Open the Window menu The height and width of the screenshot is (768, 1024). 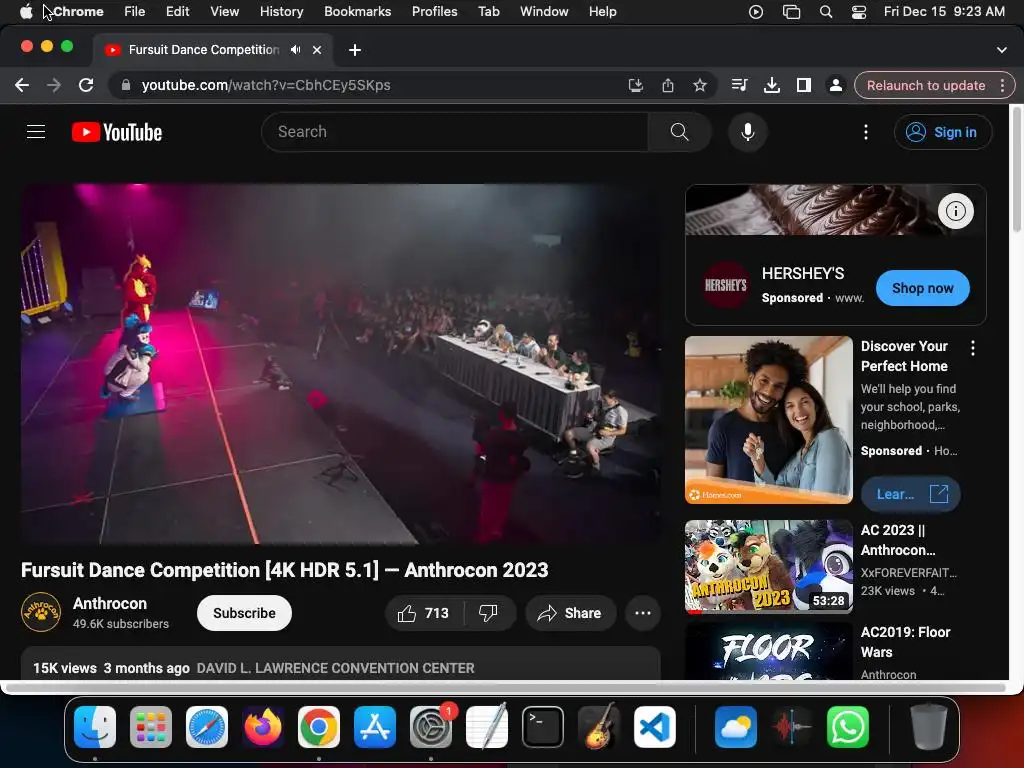click(544, 11)
